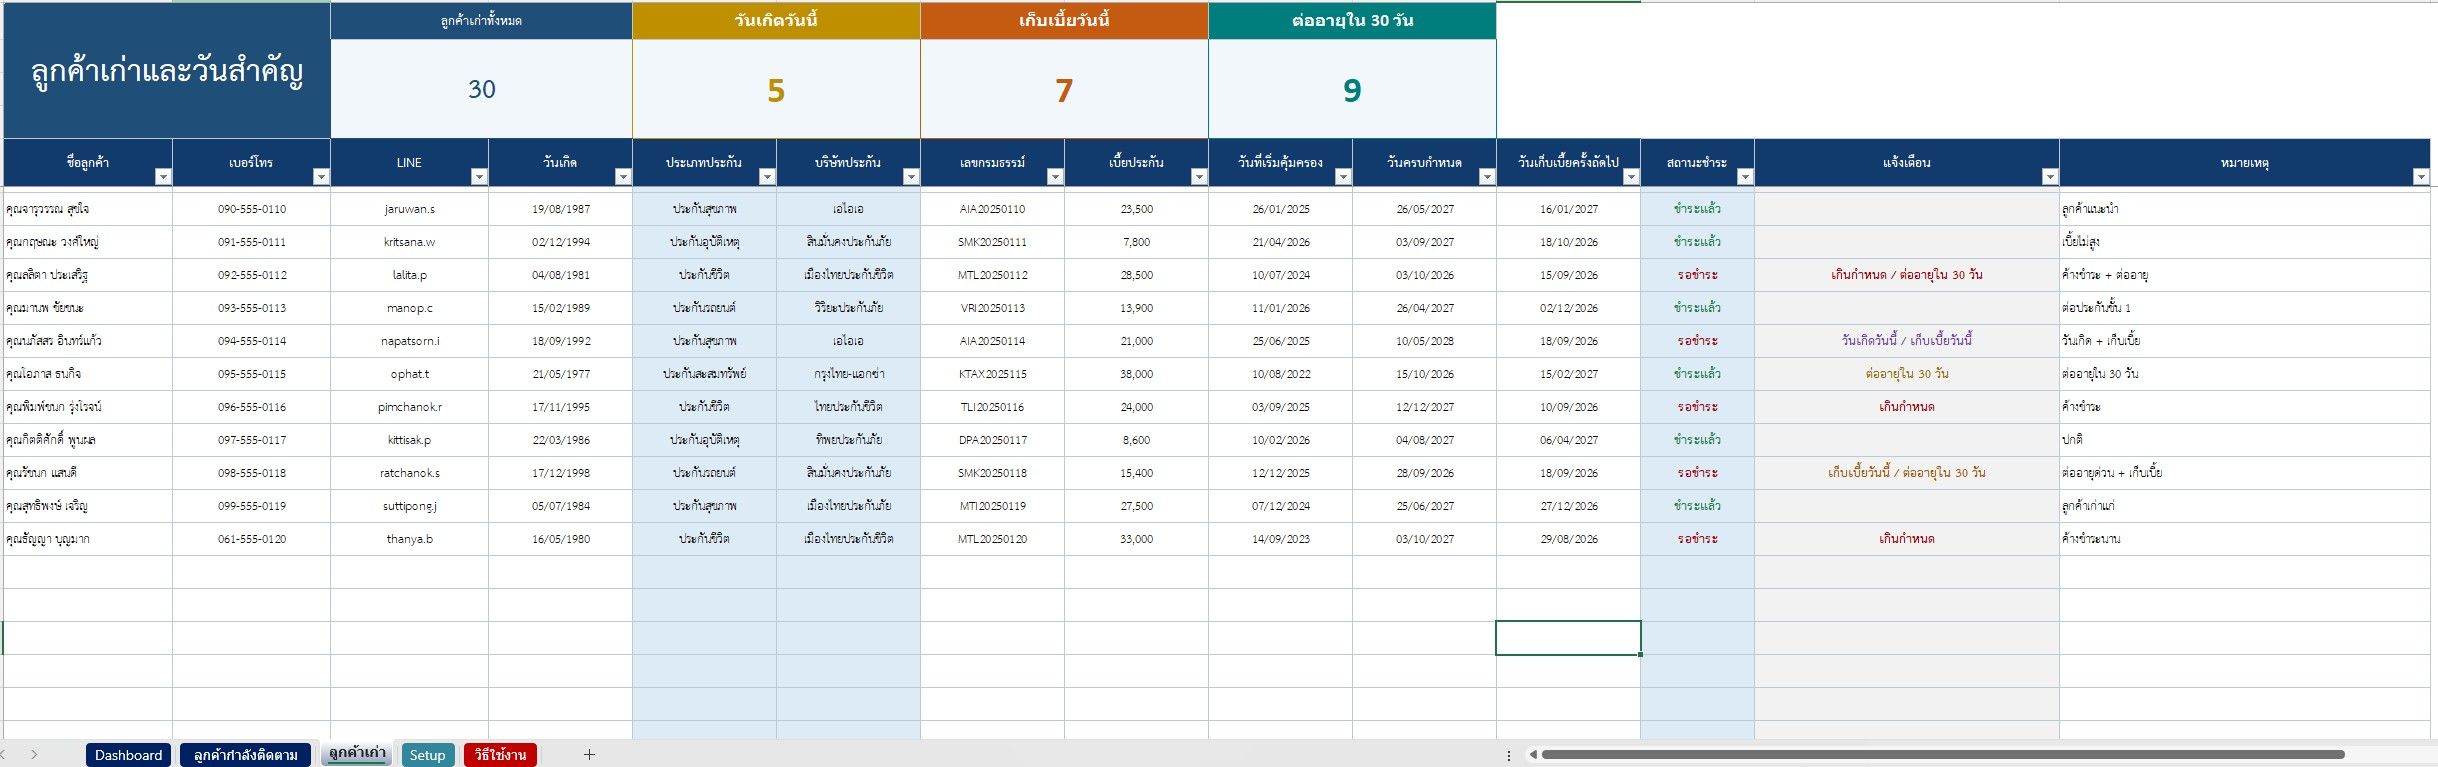Click the alert cell "วันเกิดวันนี้ / เก็บเบี้ยวันนี้"
The width and height of the screenshot is (2438, 767).
click(x=1906, y=341)
